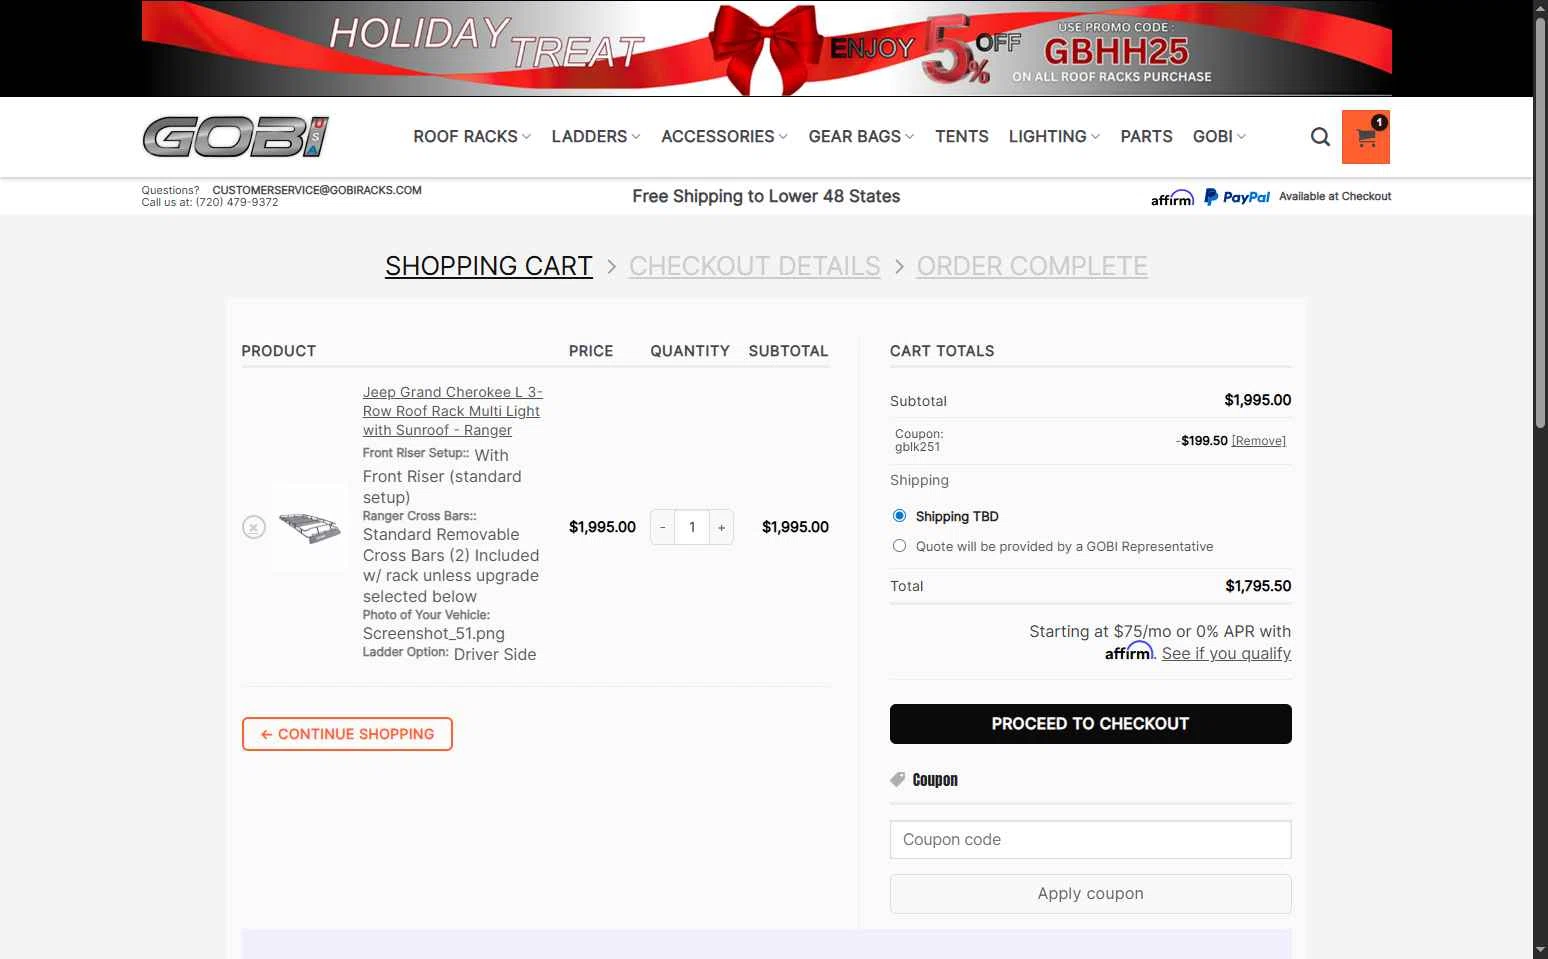Expand the Roof Racks menu
The width and height of the screenshot is (1548, 959).
click(x=472, y=137)
